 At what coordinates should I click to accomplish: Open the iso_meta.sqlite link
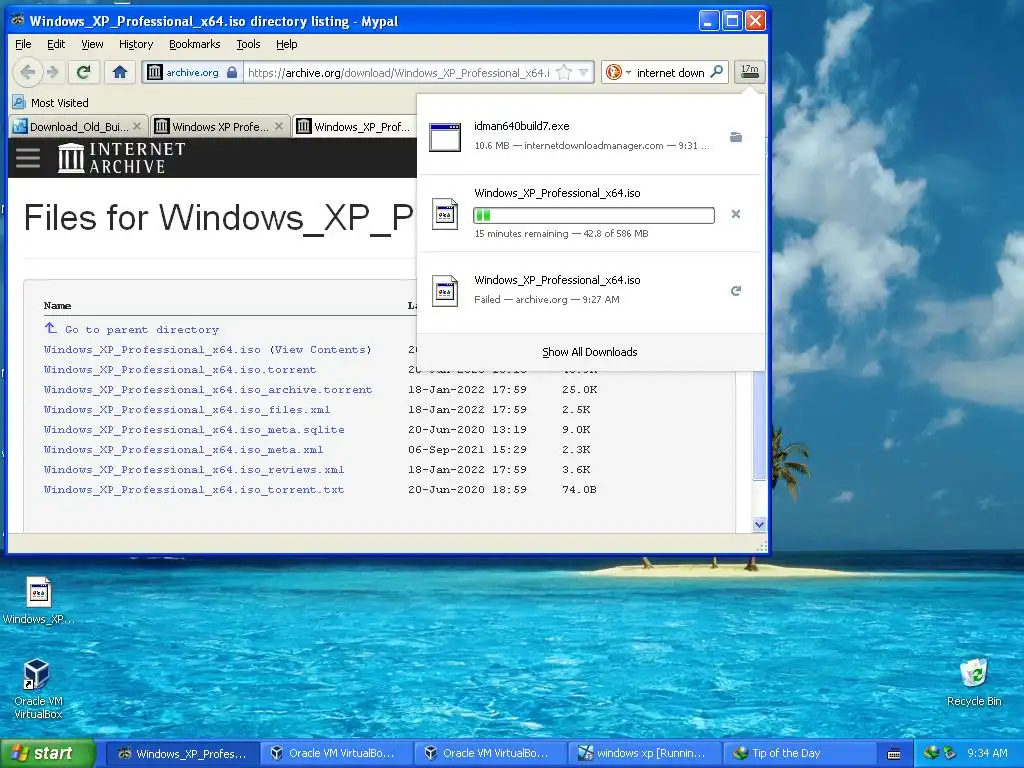point(194,430)
